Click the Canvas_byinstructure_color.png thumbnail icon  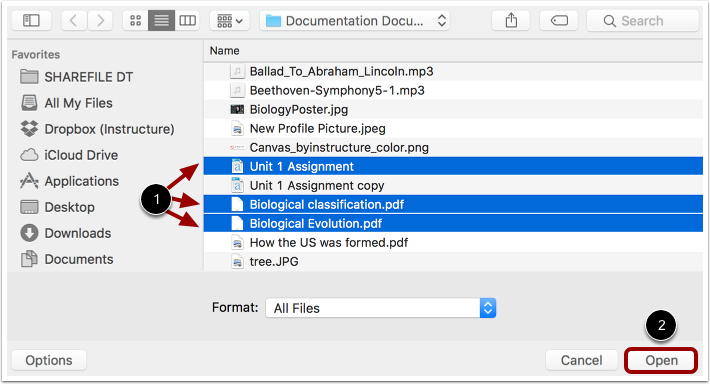point(237,148)
